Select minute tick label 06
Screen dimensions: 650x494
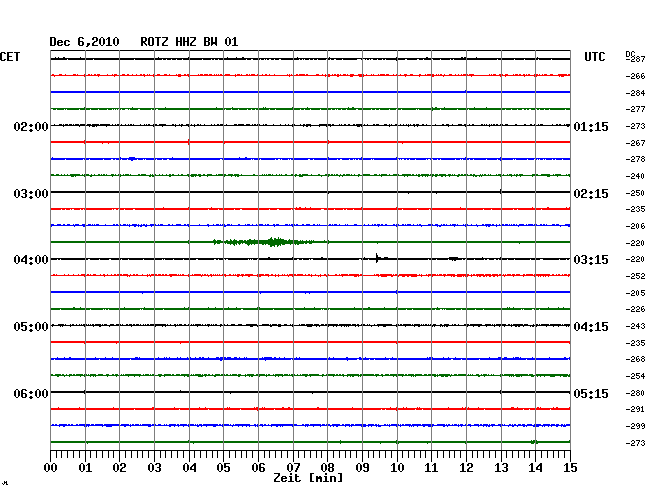258,467
